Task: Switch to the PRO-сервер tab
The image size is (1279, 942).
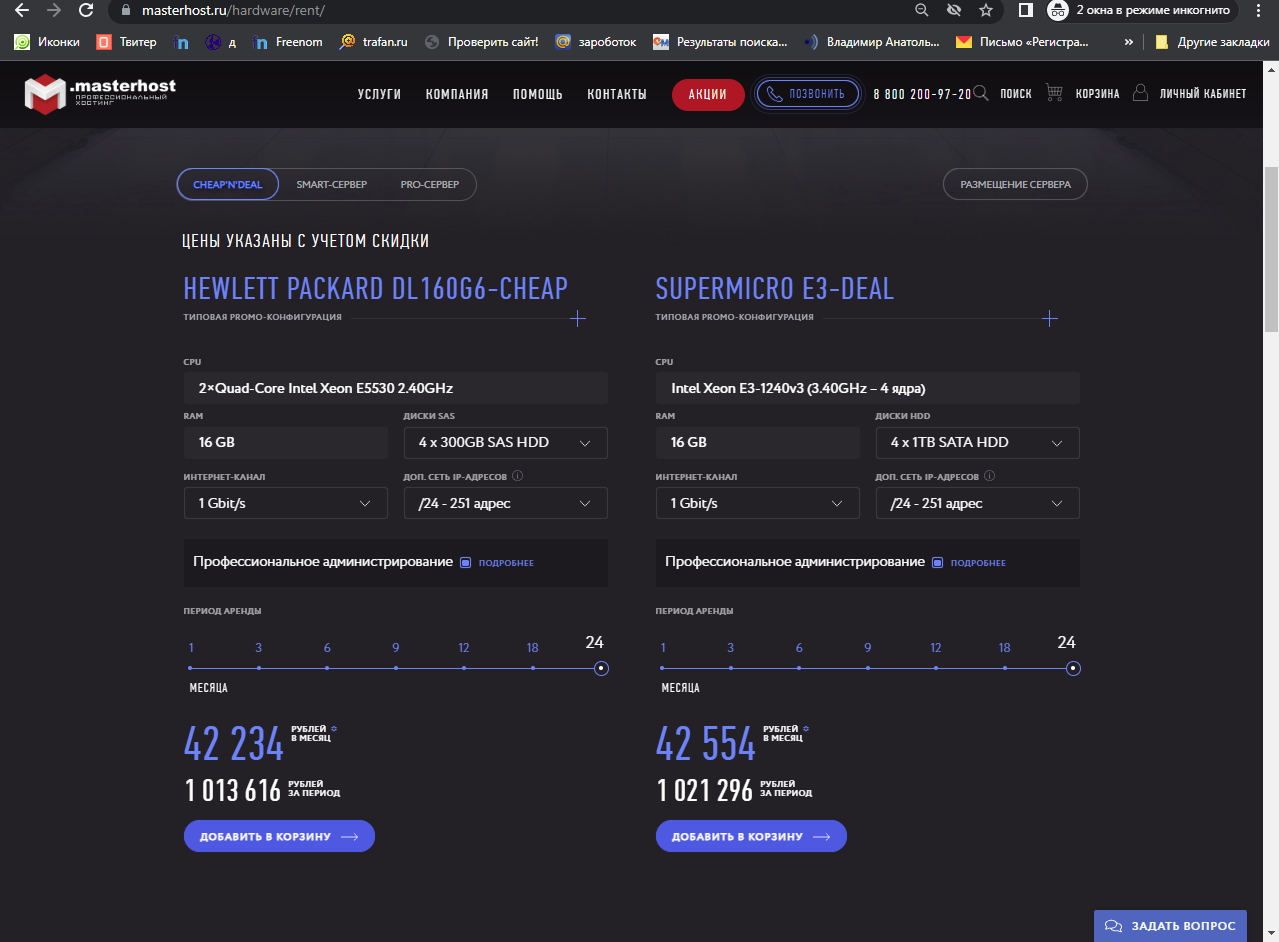Action: click(429, 185)
